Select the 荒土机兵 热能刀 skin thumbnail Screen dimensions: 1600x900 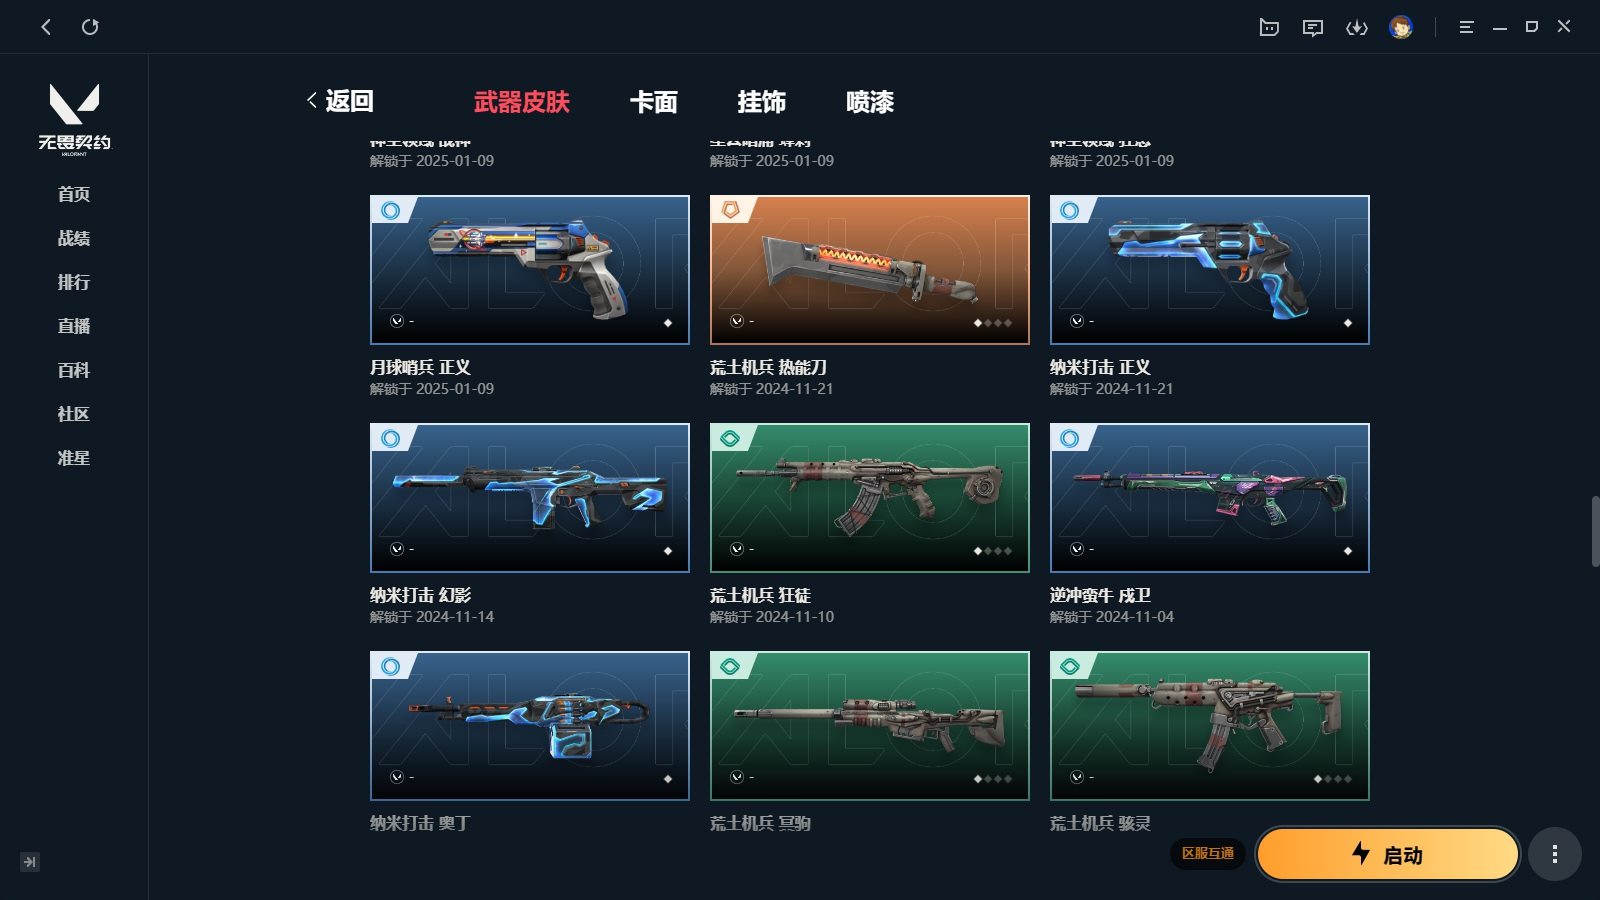pyautogui.click(x=870, y=270)
